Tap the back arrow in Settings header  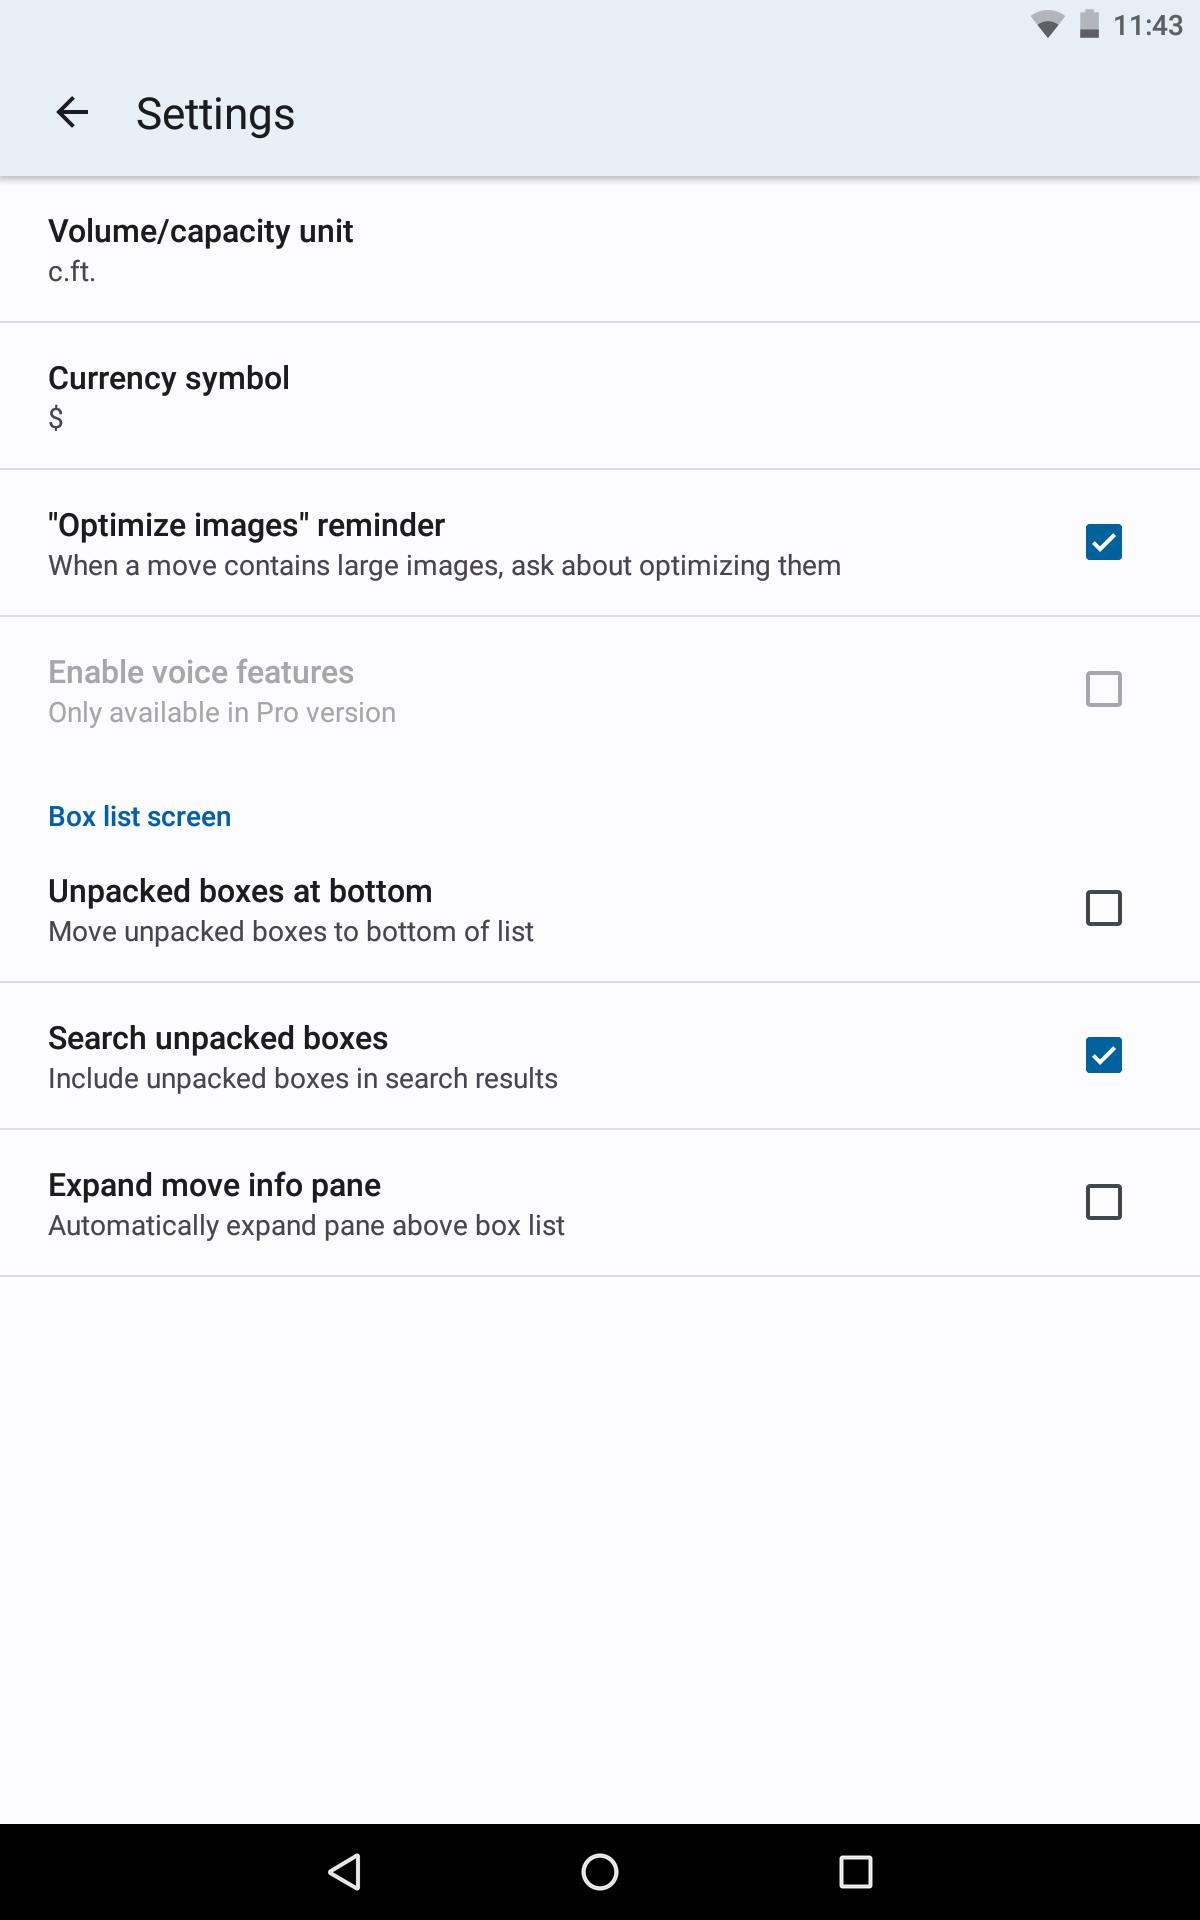coord(72,112)
